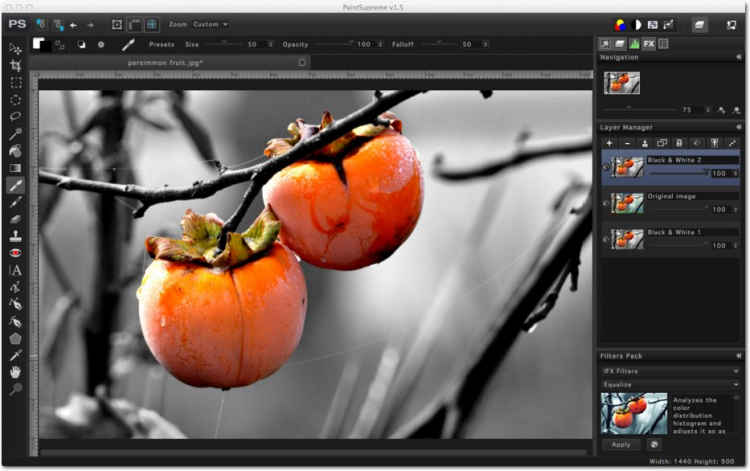This screenshot has width=750, height=471.
Task: Open the Zoom Custom dropdown
Action: coord(210,24)
